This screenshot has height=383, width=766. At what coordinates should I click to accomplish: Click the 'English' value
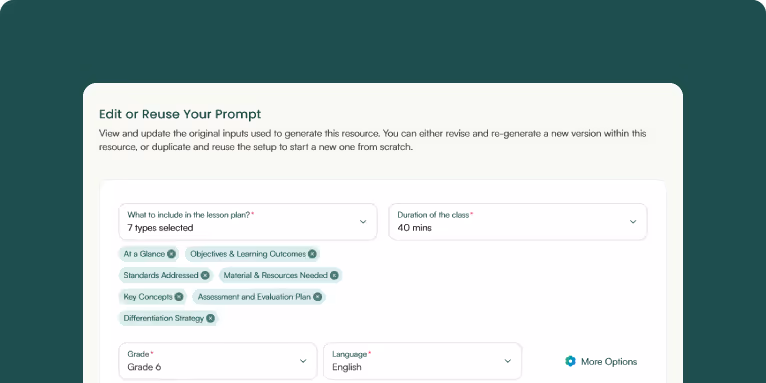[x=347, y=367]
